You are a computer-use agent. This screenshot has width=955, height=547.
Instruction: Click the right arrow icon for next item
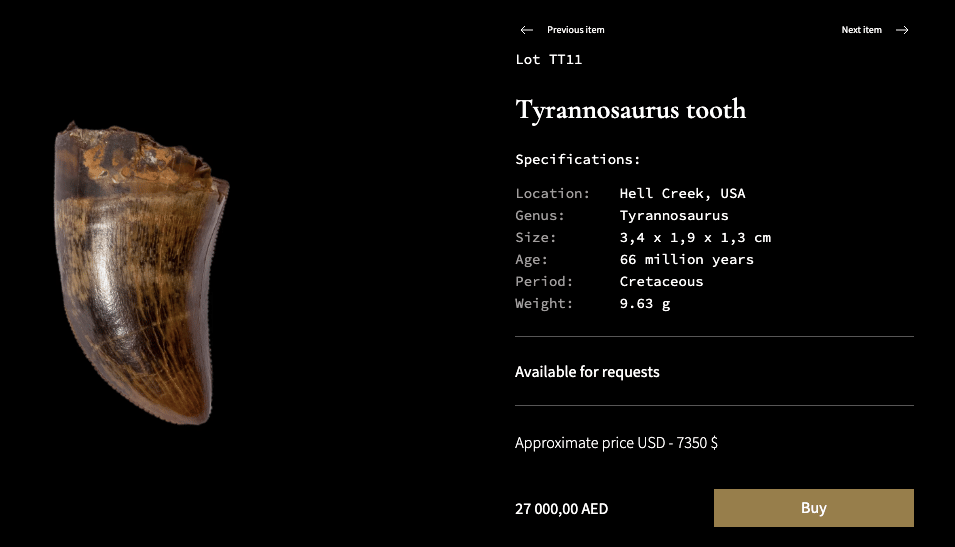[x=902, y=30]
